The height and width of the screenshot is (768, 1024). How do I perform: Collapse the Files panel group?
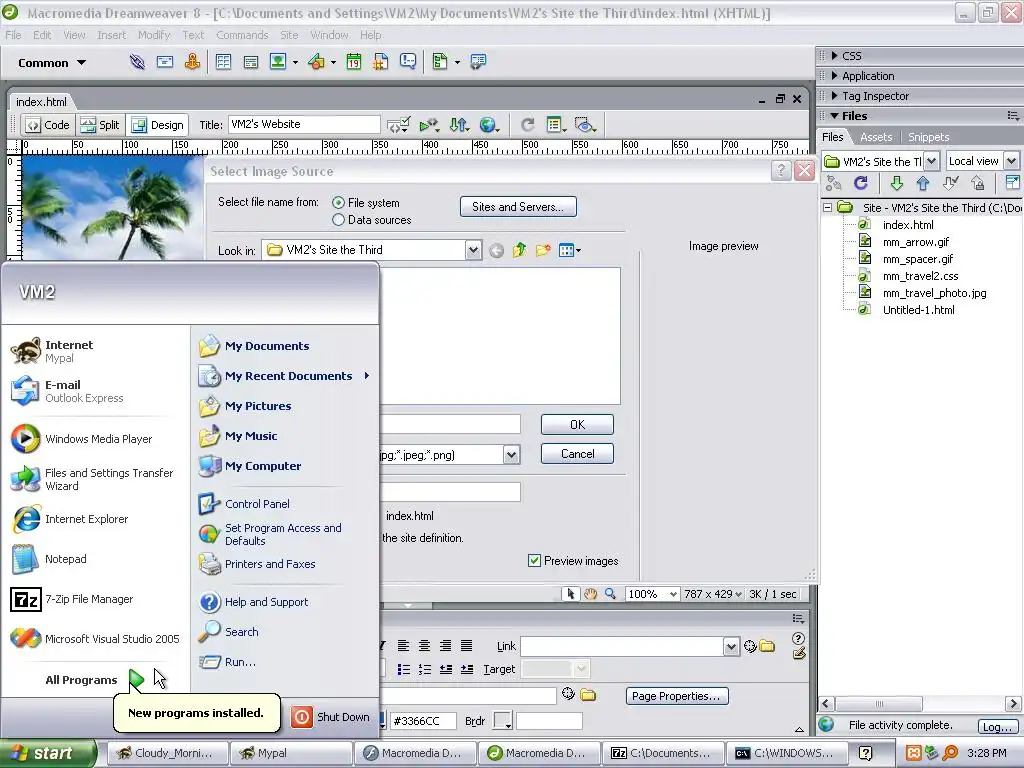(x=834, y=116)
